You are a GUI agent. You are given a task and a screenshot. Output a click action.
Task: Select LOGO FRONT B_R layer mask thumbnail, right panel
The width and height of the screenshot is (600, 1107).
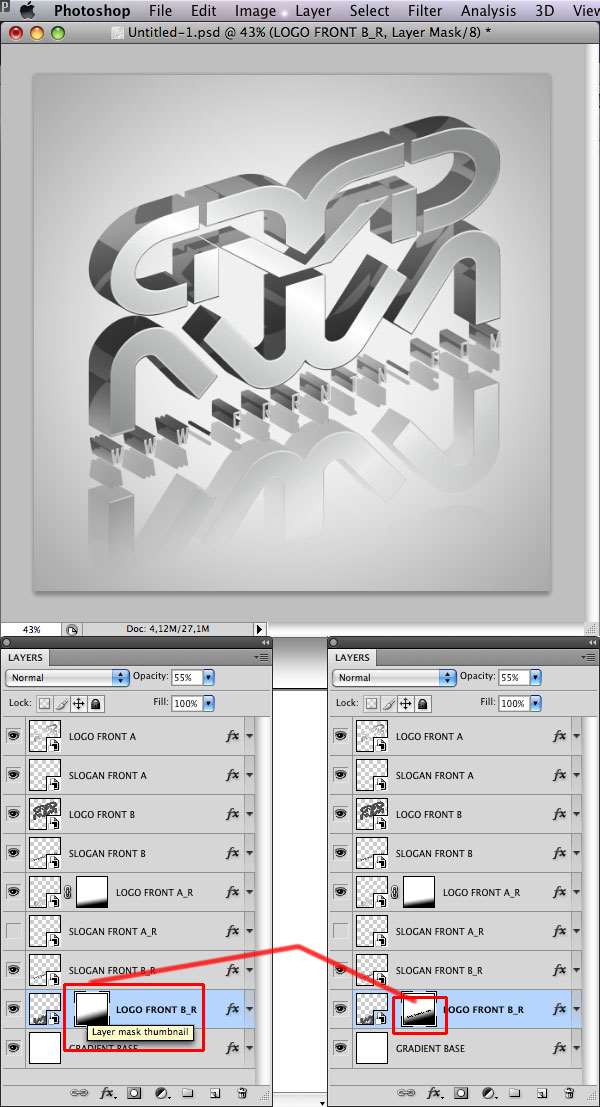419,1010
